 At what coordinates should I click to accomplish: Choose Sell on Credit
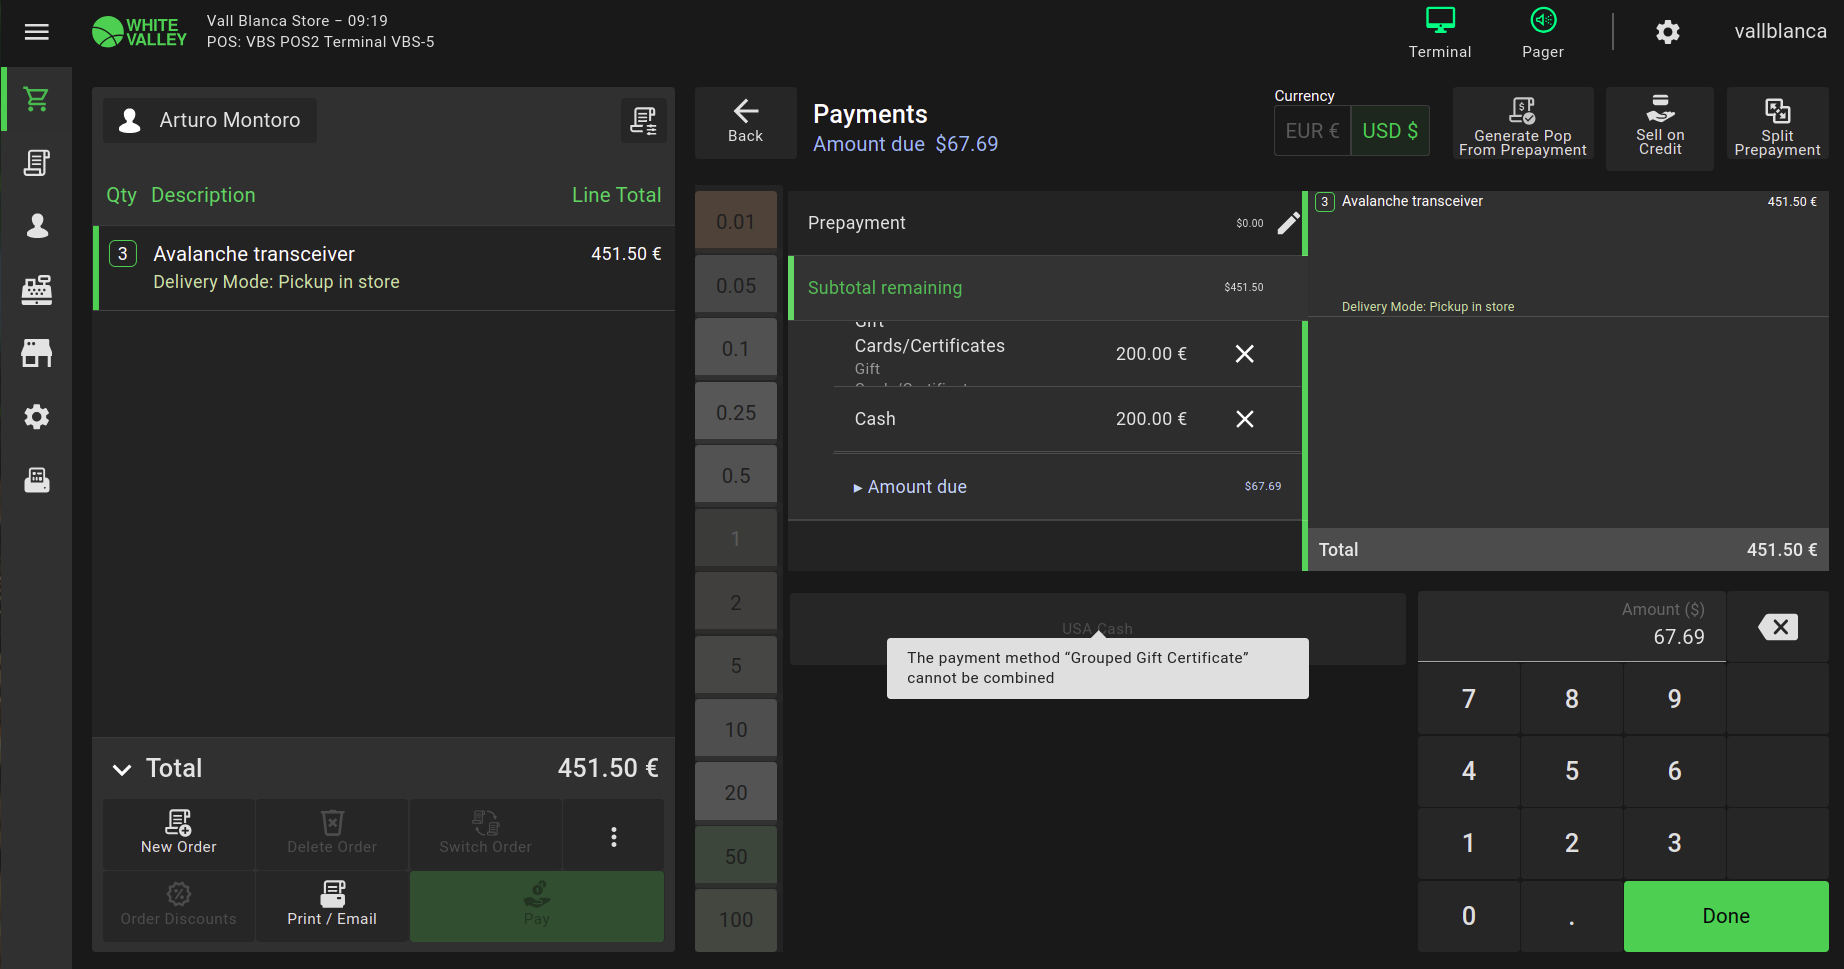click(x=1660, y=129)
